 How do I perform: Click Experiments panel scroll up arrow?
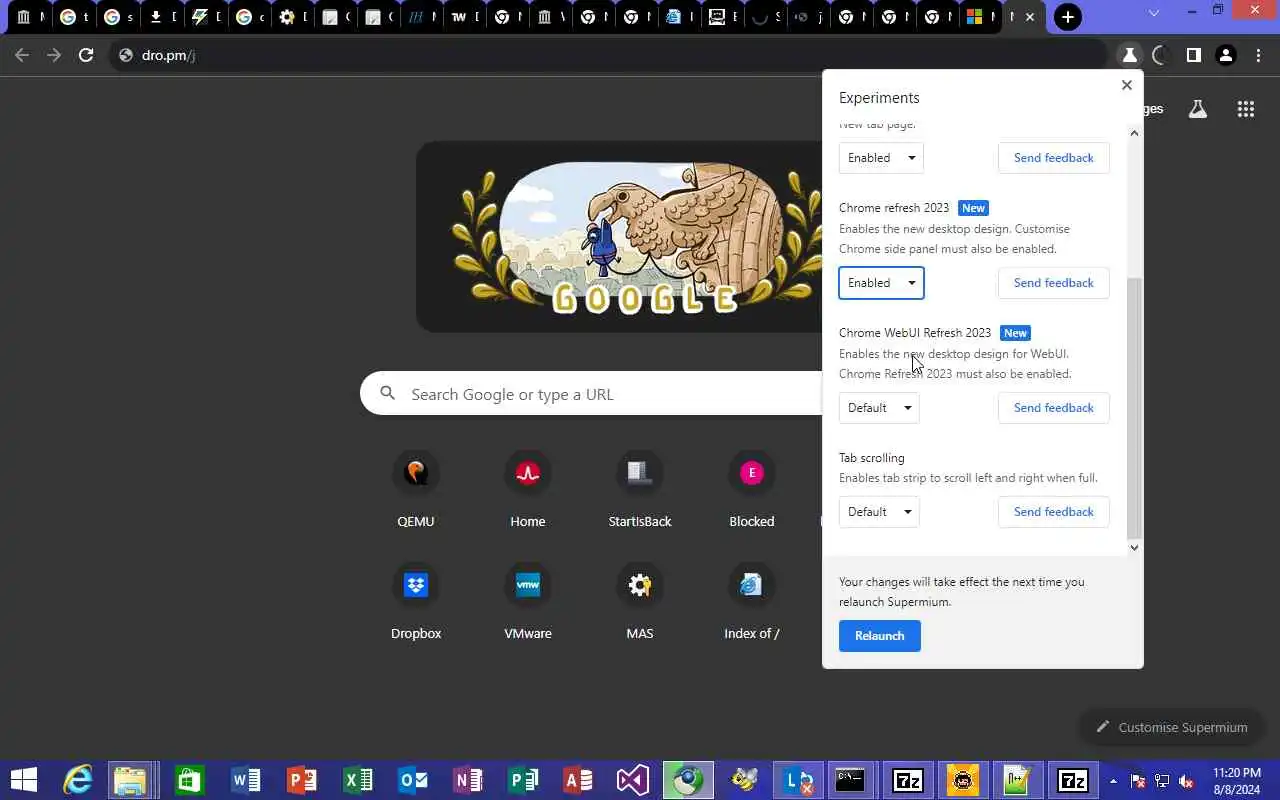[1134, 133]
